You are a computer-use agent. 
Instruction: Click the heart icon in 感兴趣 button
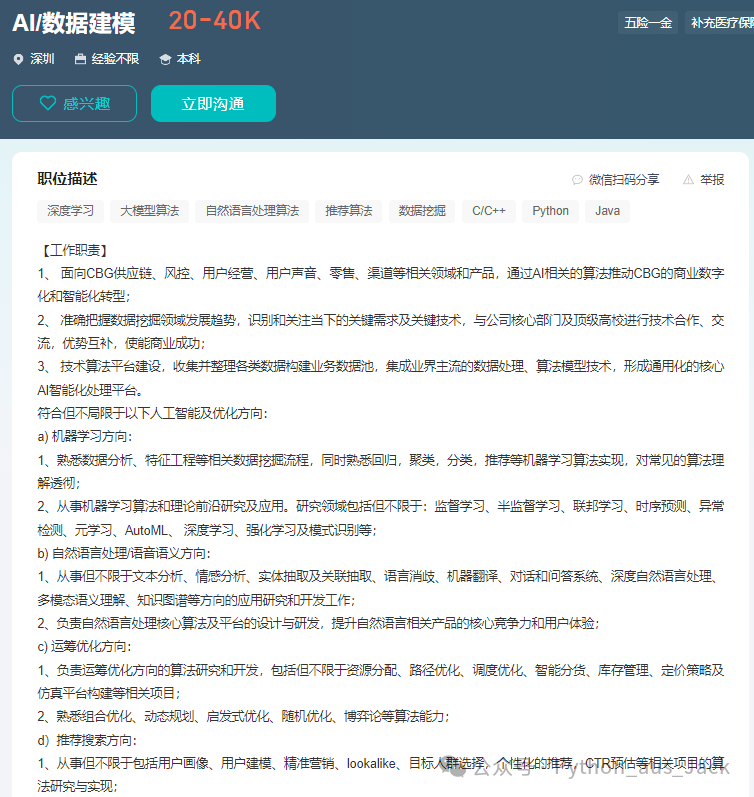tap(48, 103)
